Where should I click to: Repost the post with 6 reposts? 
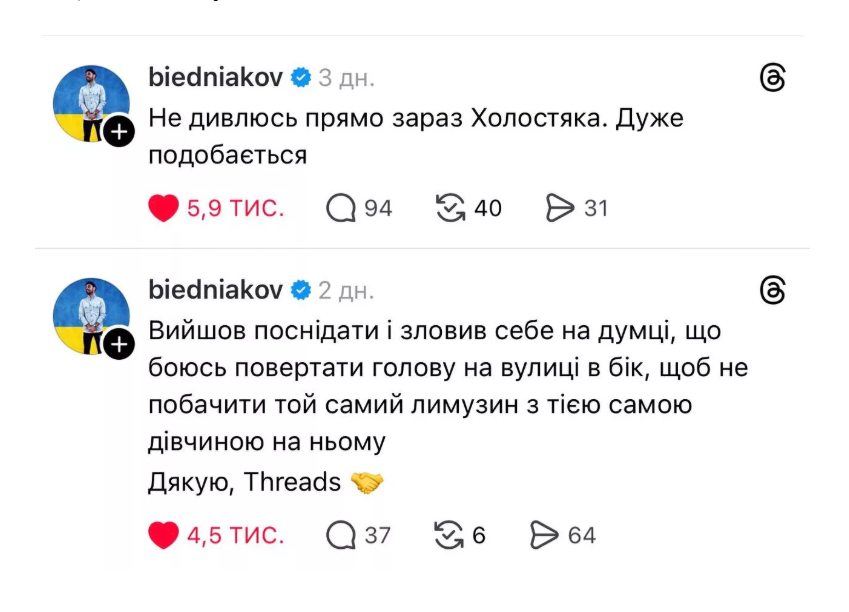tap(449, 535)
